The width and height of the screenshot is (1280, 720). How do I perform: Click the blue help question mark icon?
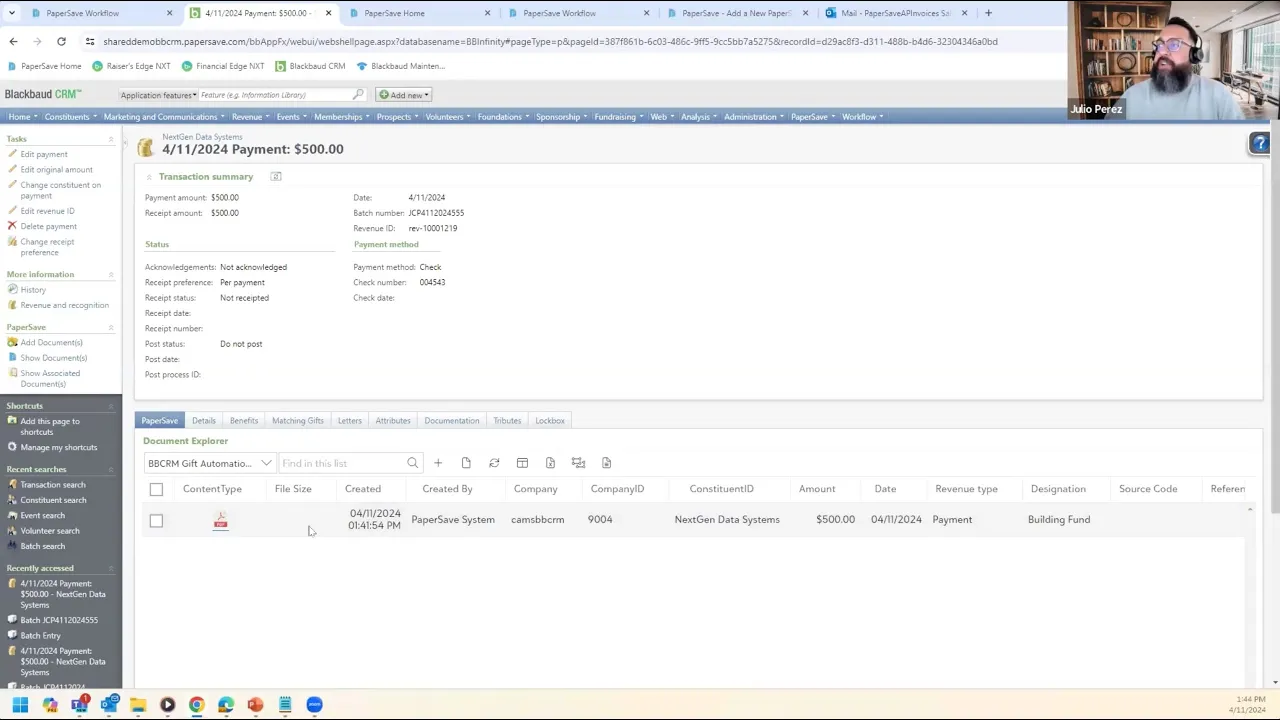point(1260,145)
